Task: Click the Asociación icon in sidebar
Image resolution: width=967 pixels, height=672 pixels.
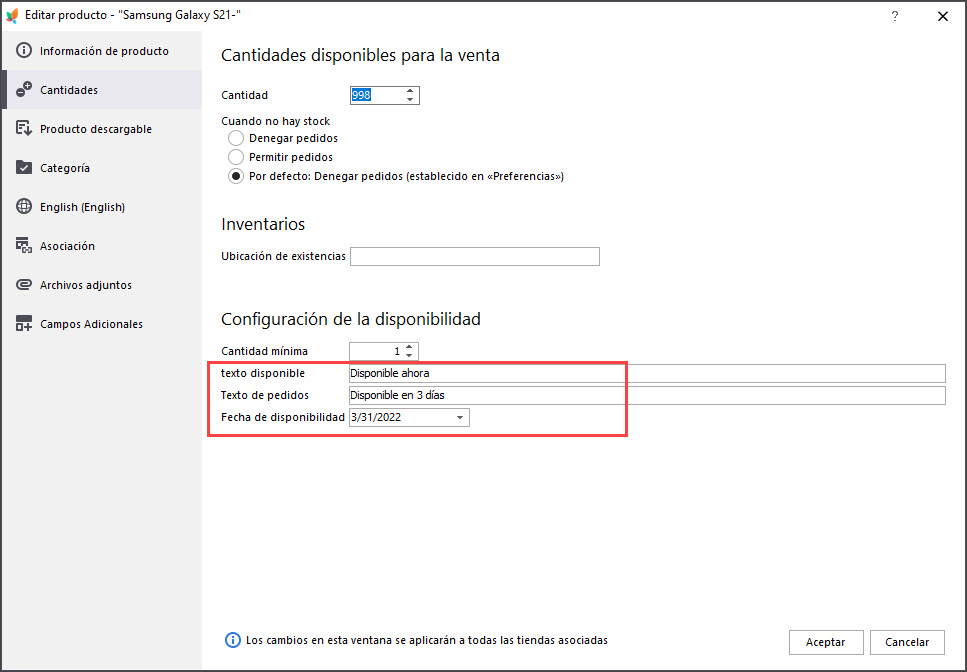Action: pos(23,245)
